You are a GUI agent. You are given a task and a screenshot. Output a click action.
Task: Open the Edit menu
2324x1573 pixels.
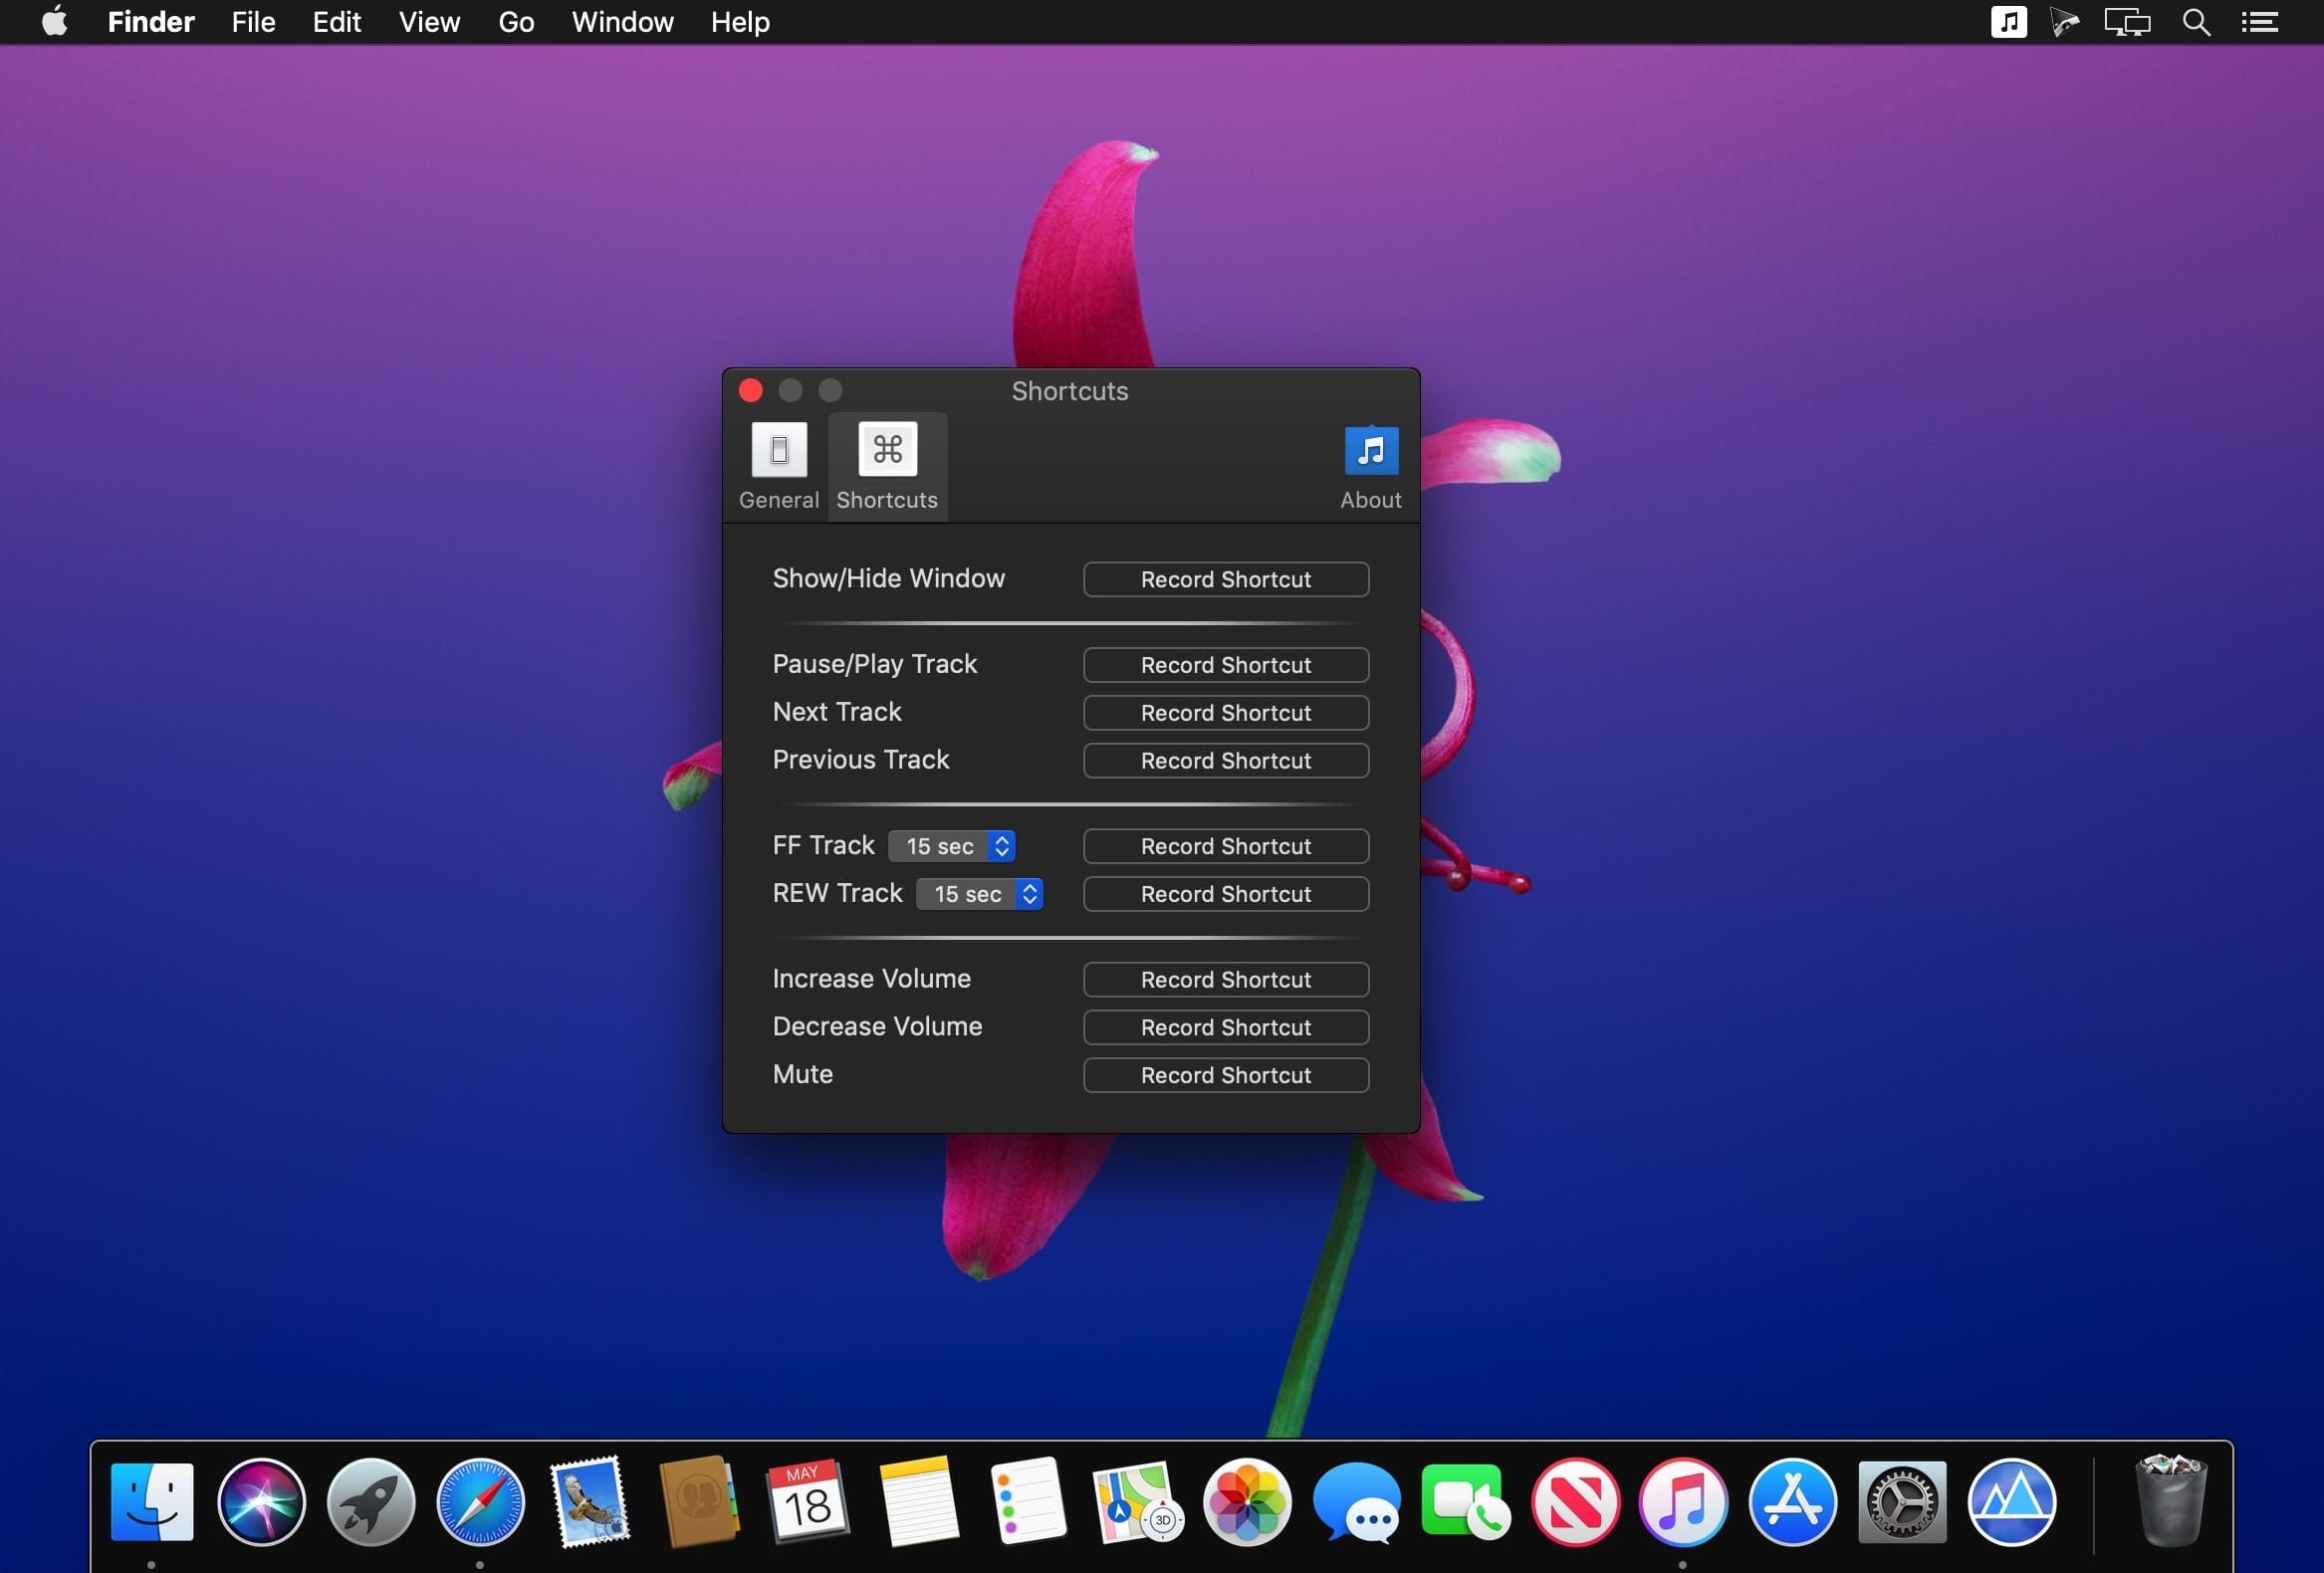pos(337,22)
